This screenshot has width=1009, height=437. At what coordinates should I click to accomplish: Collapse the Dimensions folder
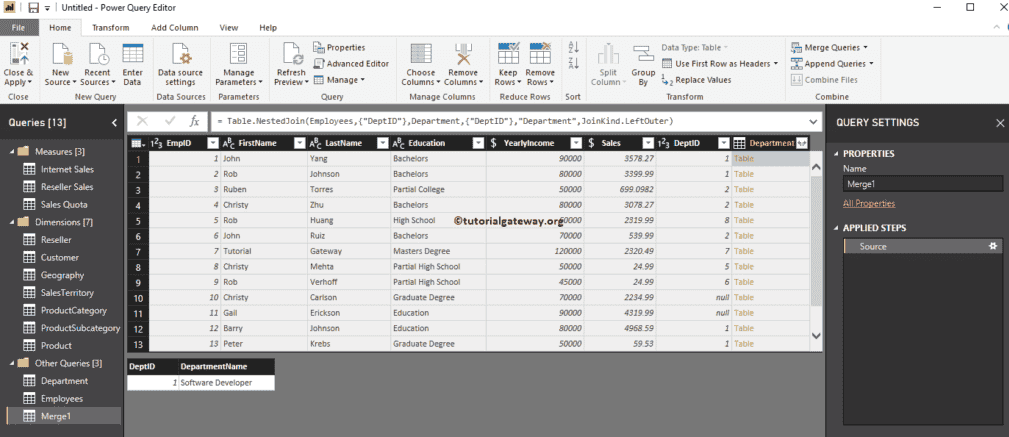12,222
